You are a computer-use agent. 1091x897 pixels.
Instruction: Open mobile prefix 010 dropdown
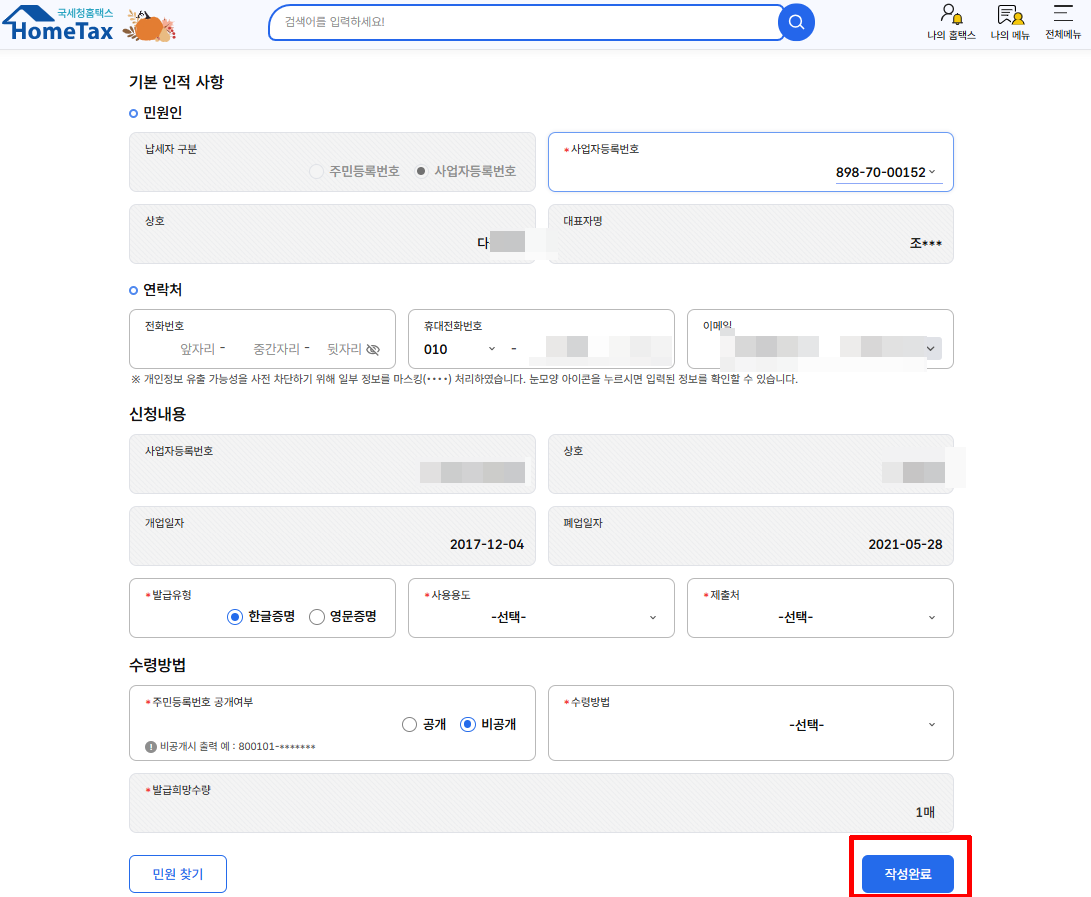pyautogui.click(x=461, y=349)
